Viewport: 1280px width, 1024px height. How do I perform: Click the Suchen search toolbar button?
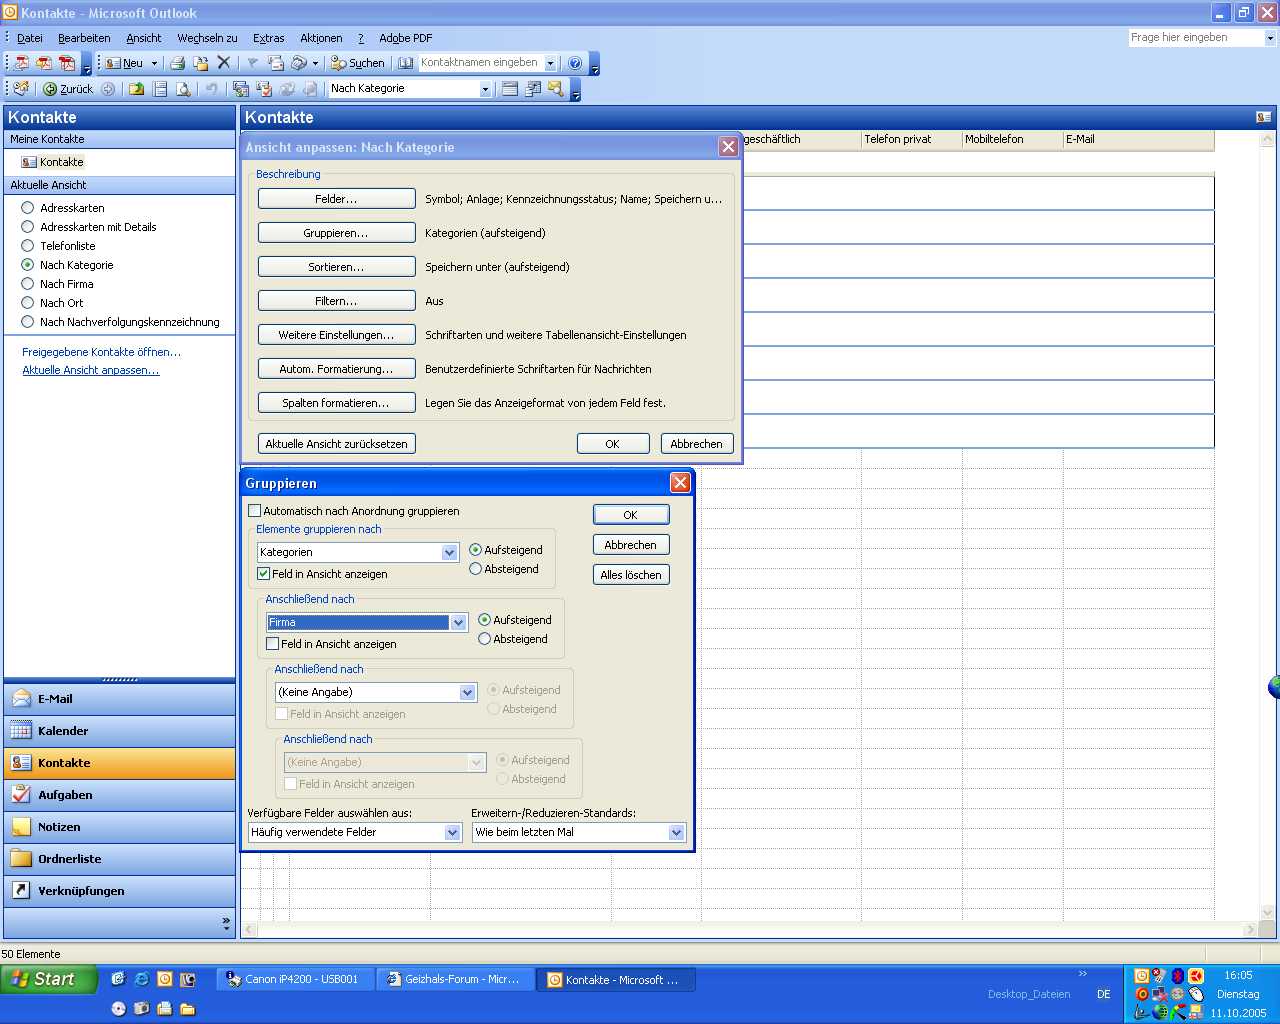(358, 63)
